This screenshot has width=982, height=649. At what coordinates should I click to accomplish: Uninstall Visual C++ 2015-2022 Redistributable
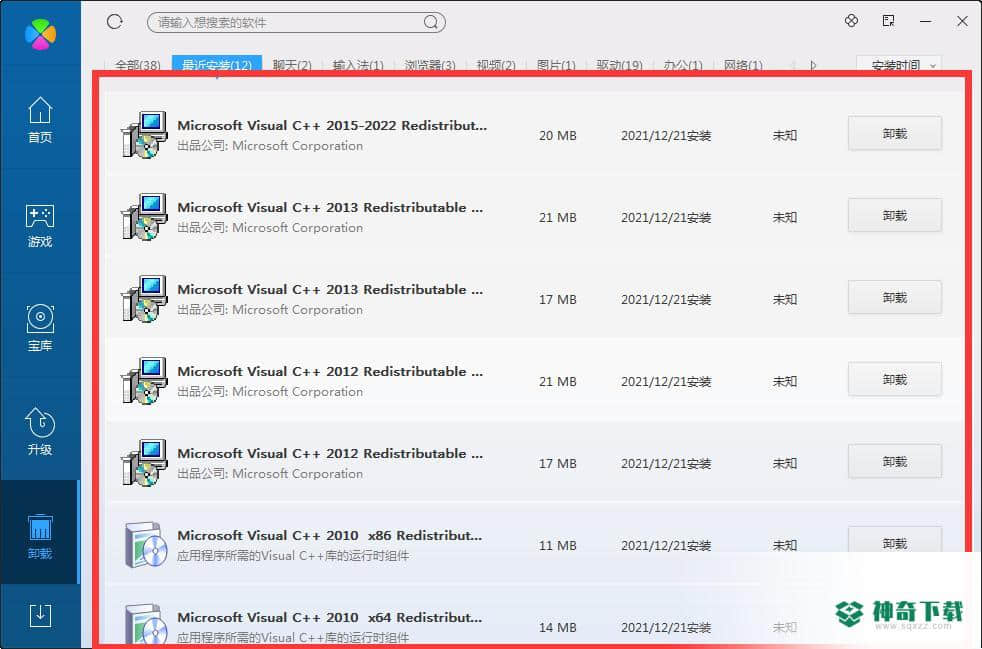click(x=894, y=133)
